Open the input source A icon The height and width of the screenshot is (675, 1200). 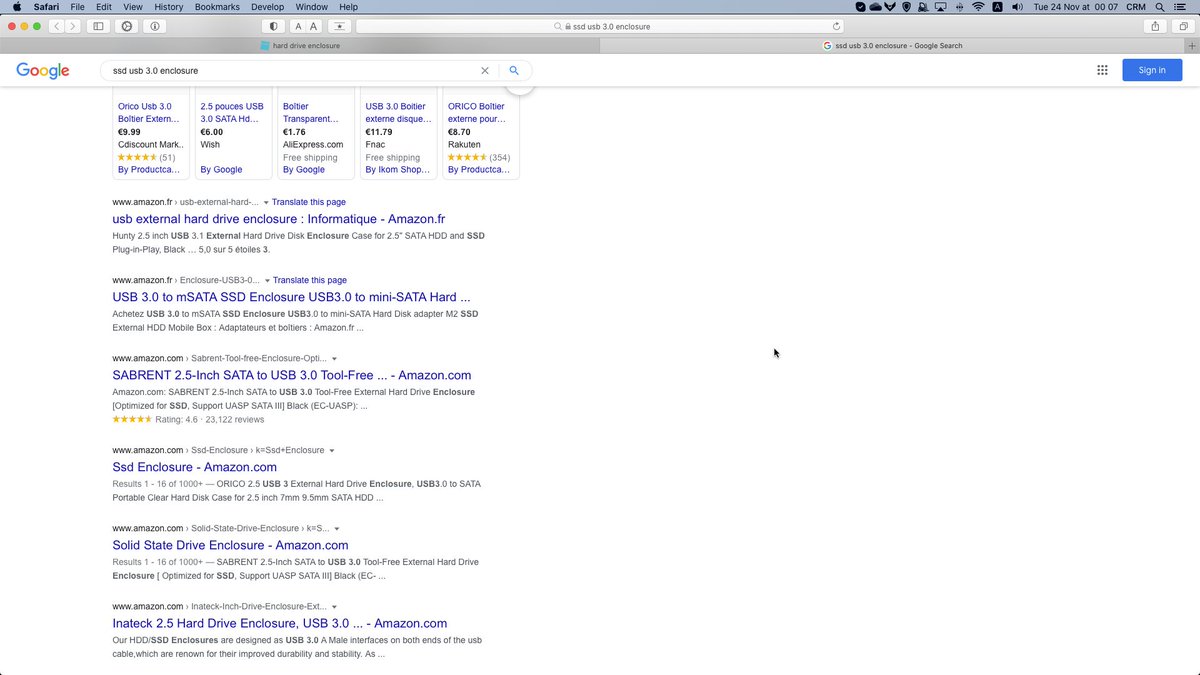[x=997, y=7]
